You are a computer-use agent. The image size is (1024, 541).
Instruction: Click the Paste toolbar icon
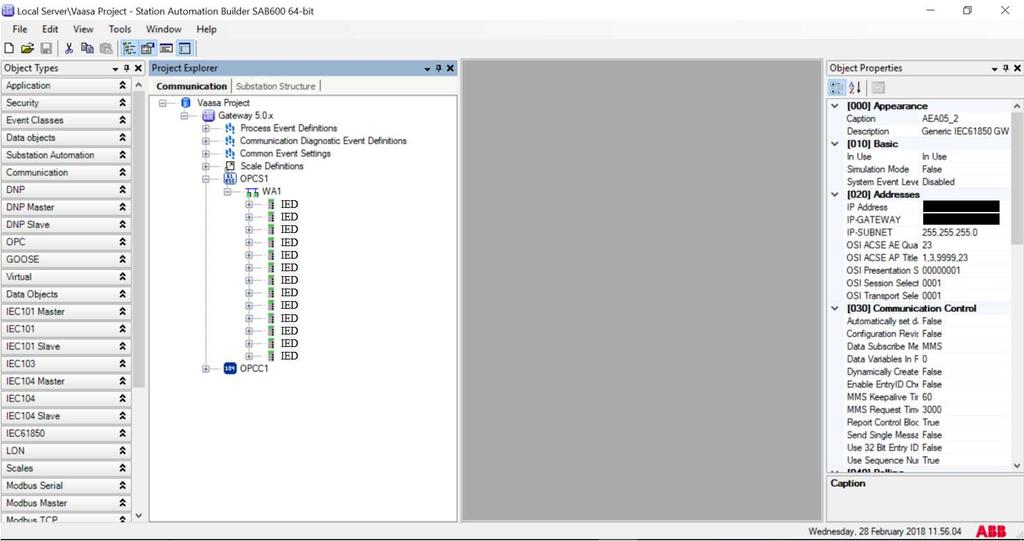coord(105,48)
